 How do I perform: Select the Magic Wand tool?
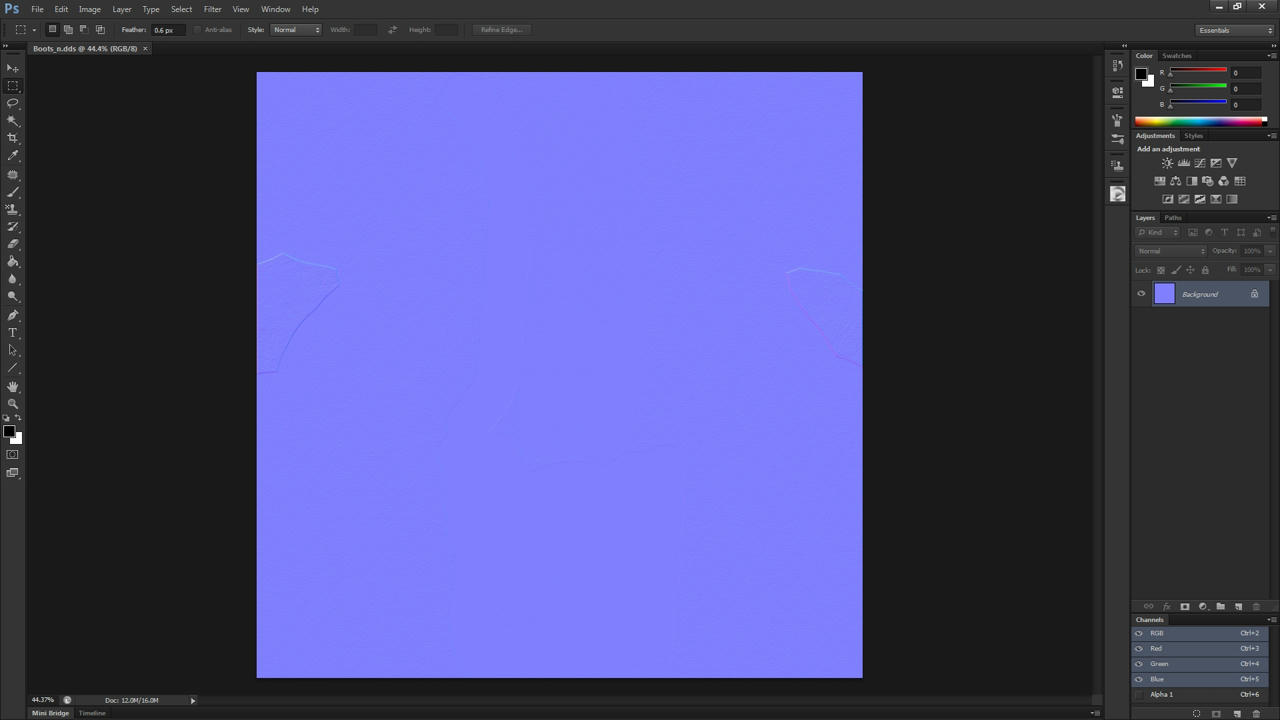(13, 121)
